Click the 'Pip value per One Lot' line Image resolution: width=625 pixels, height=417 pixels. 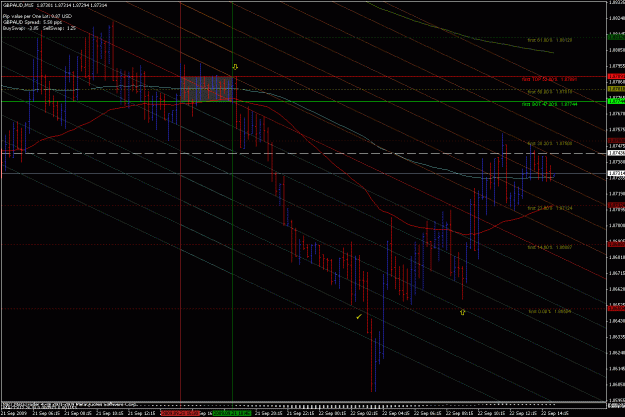(37, 16)
